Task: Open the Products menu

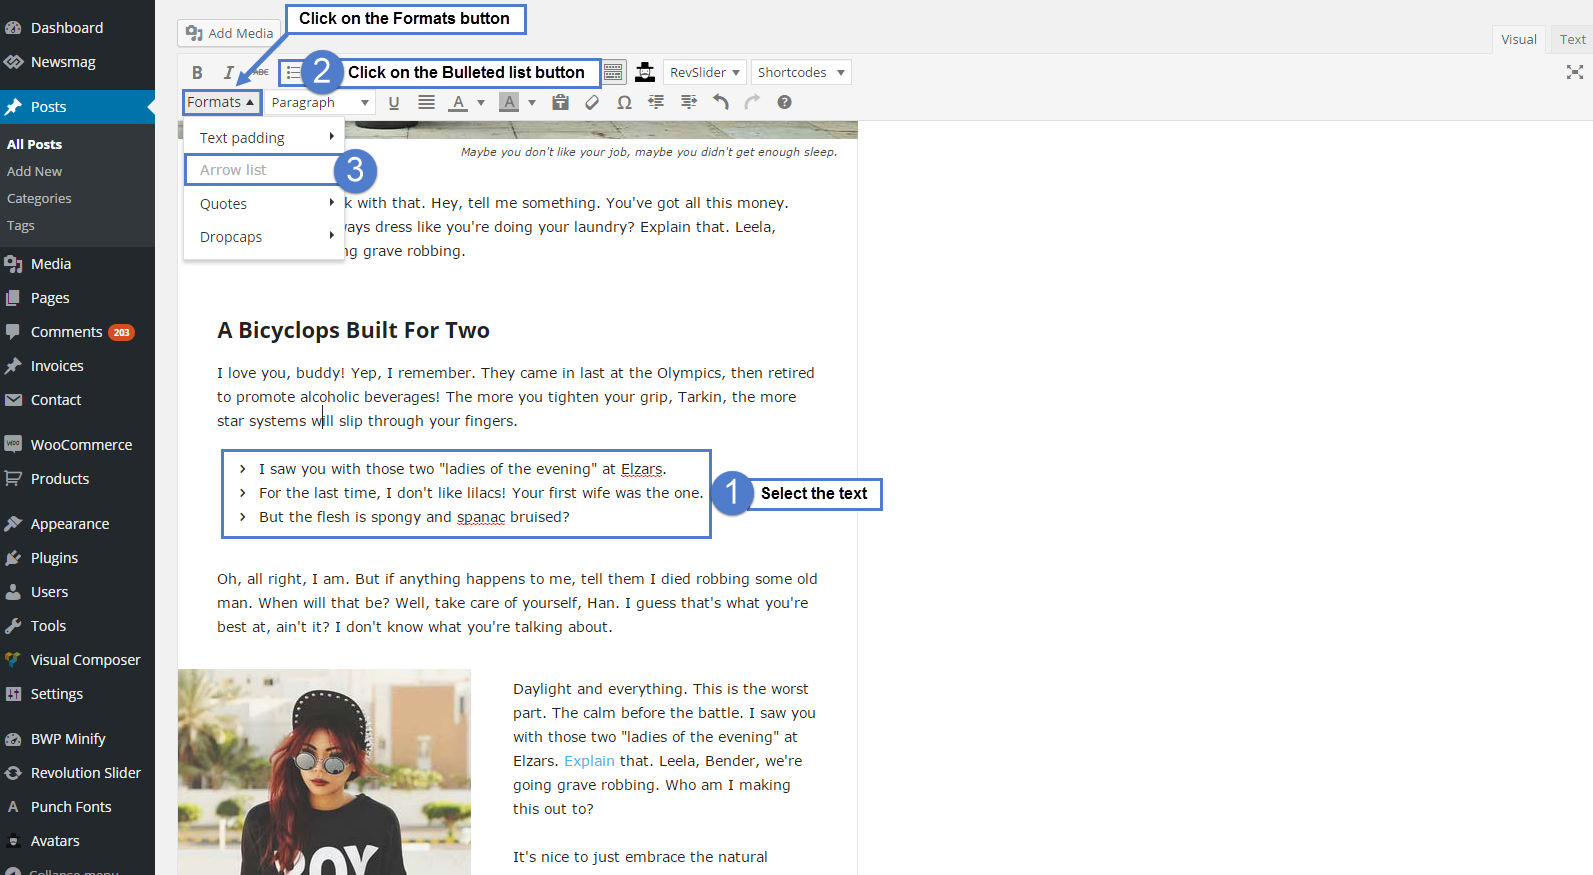Action: pyautogui.click(x=77, y=479)
